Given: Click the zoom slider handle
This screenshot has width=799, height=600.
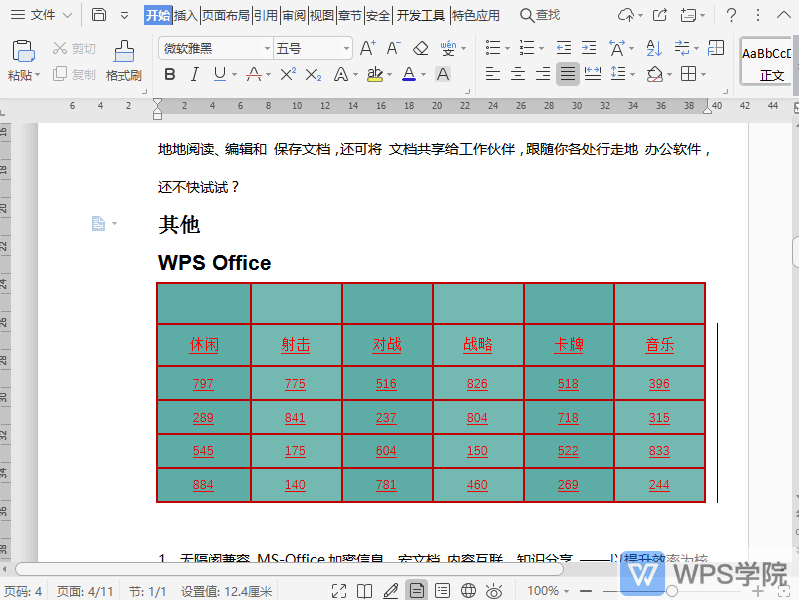Looking at the screenshot, I should point(672,591).
